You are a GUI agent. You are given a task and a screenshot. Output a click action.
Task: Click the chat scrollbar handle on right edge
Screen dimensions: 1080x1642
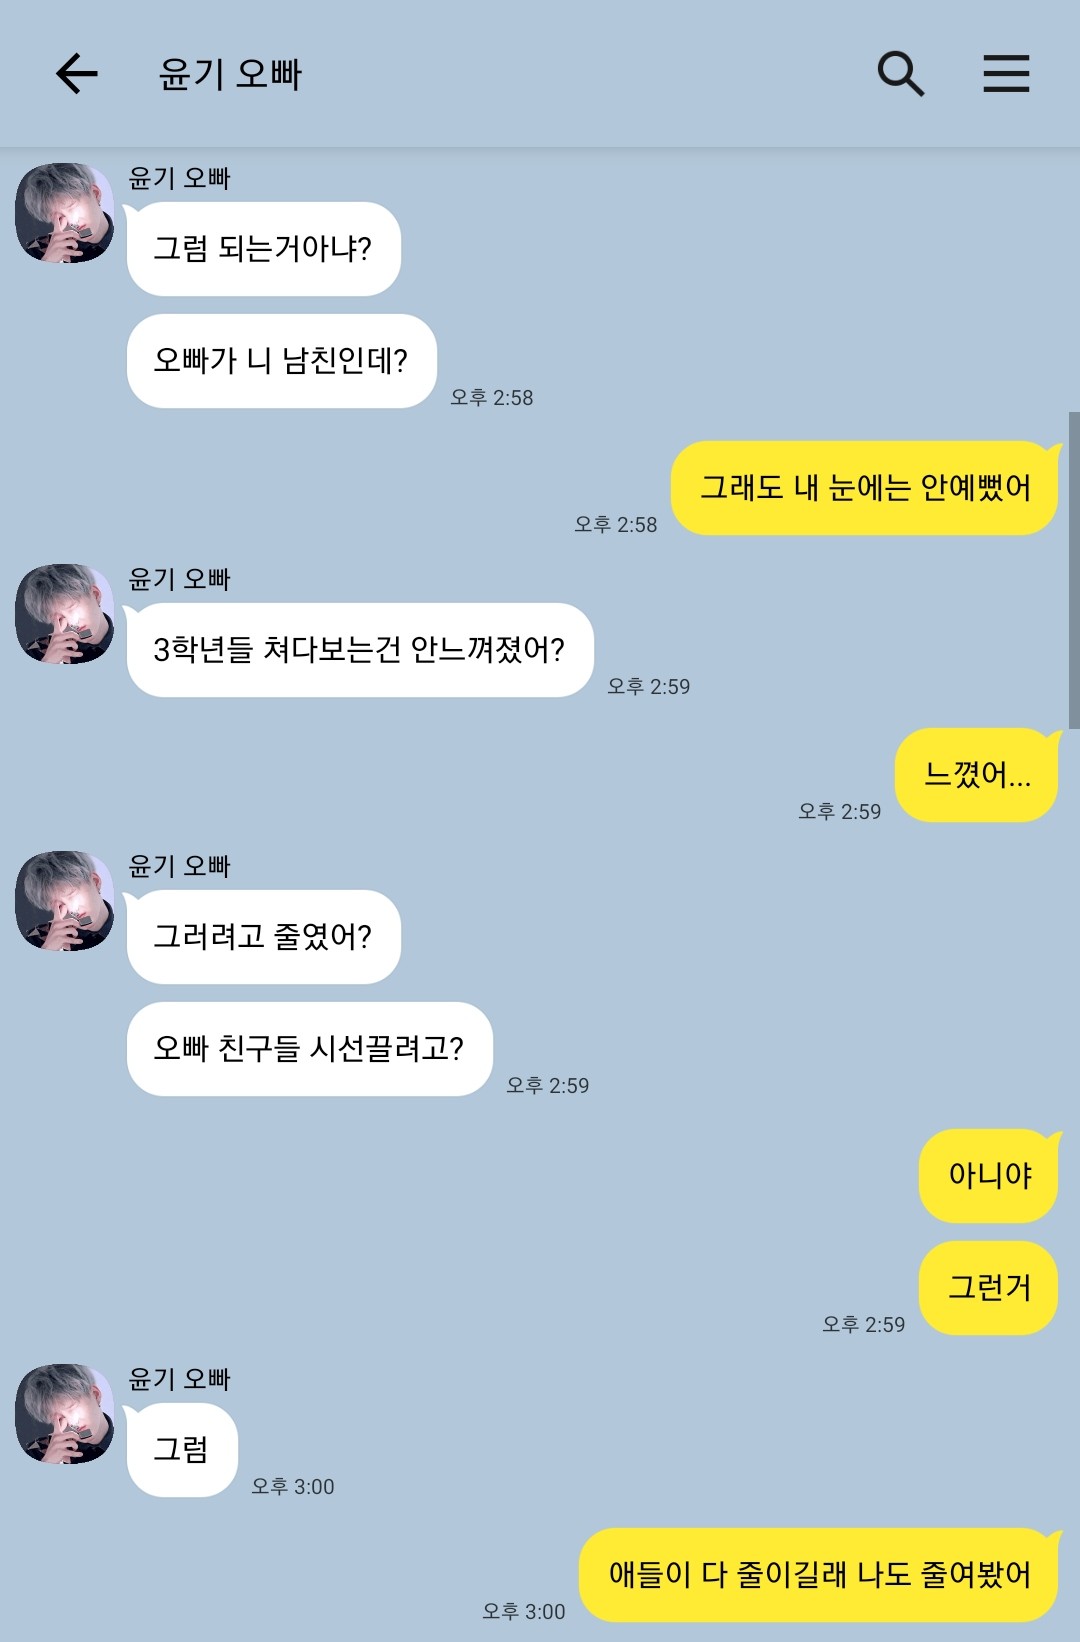pos(1074,570)
